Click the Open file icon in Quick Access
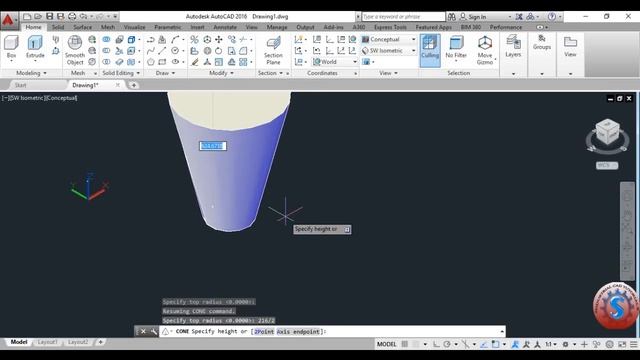This screenshot has width=640, height=360. click(38, 16)
